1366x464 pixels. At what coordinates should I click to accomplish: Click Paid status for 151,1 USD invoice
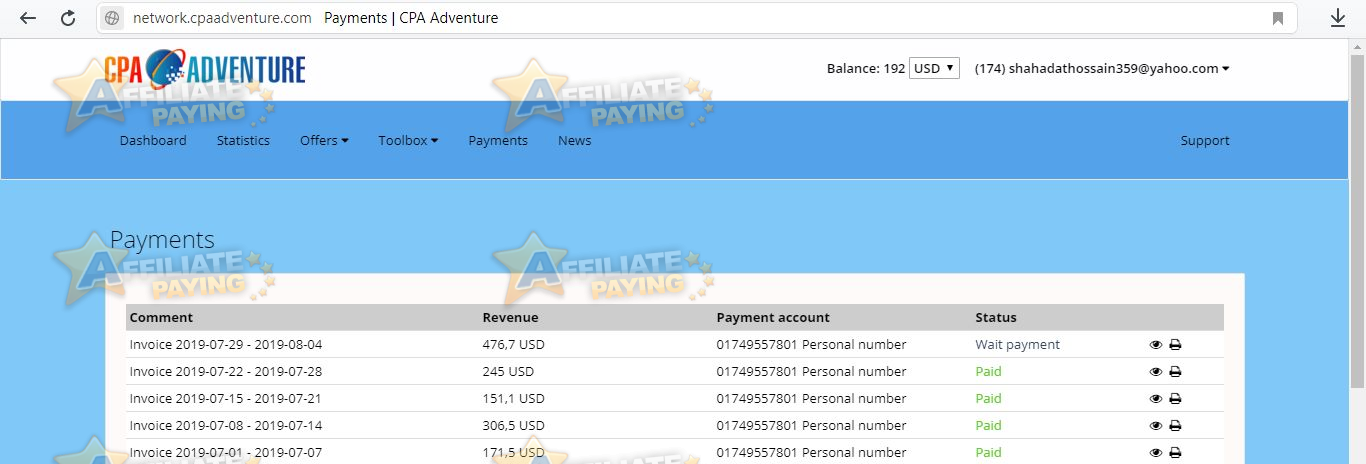click(988, 399)
